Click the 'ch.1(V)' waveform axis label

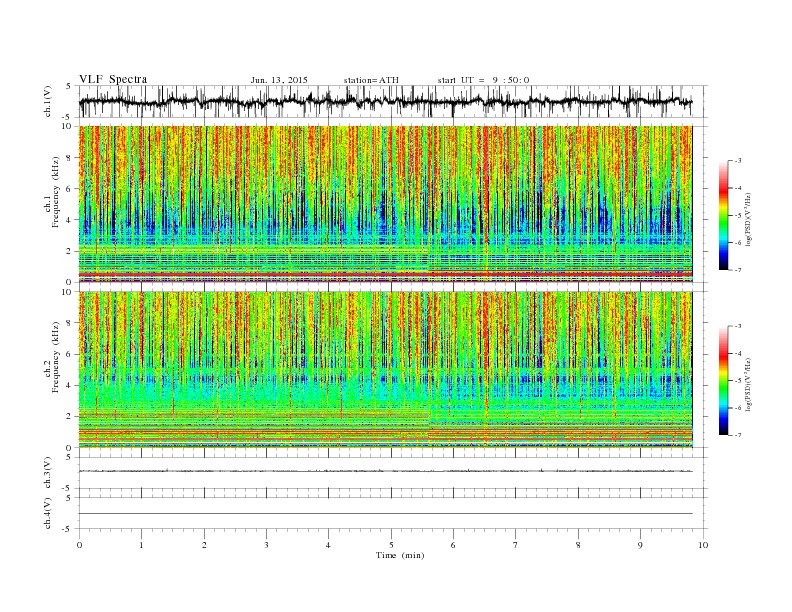pos(47,101)
